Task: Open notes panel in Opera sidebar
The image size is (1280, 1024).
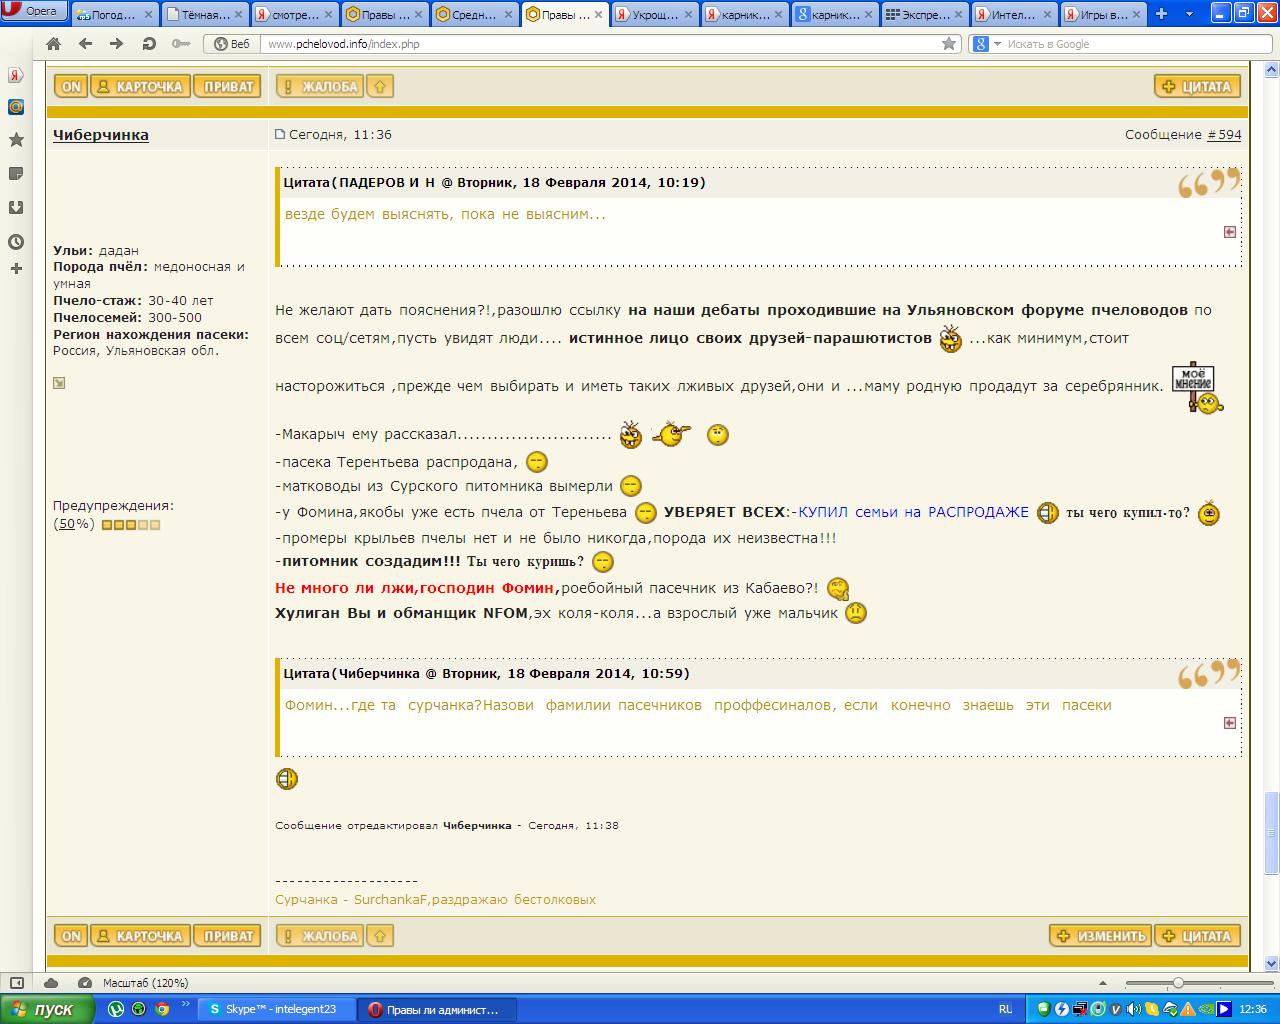Action: [16, 174]
